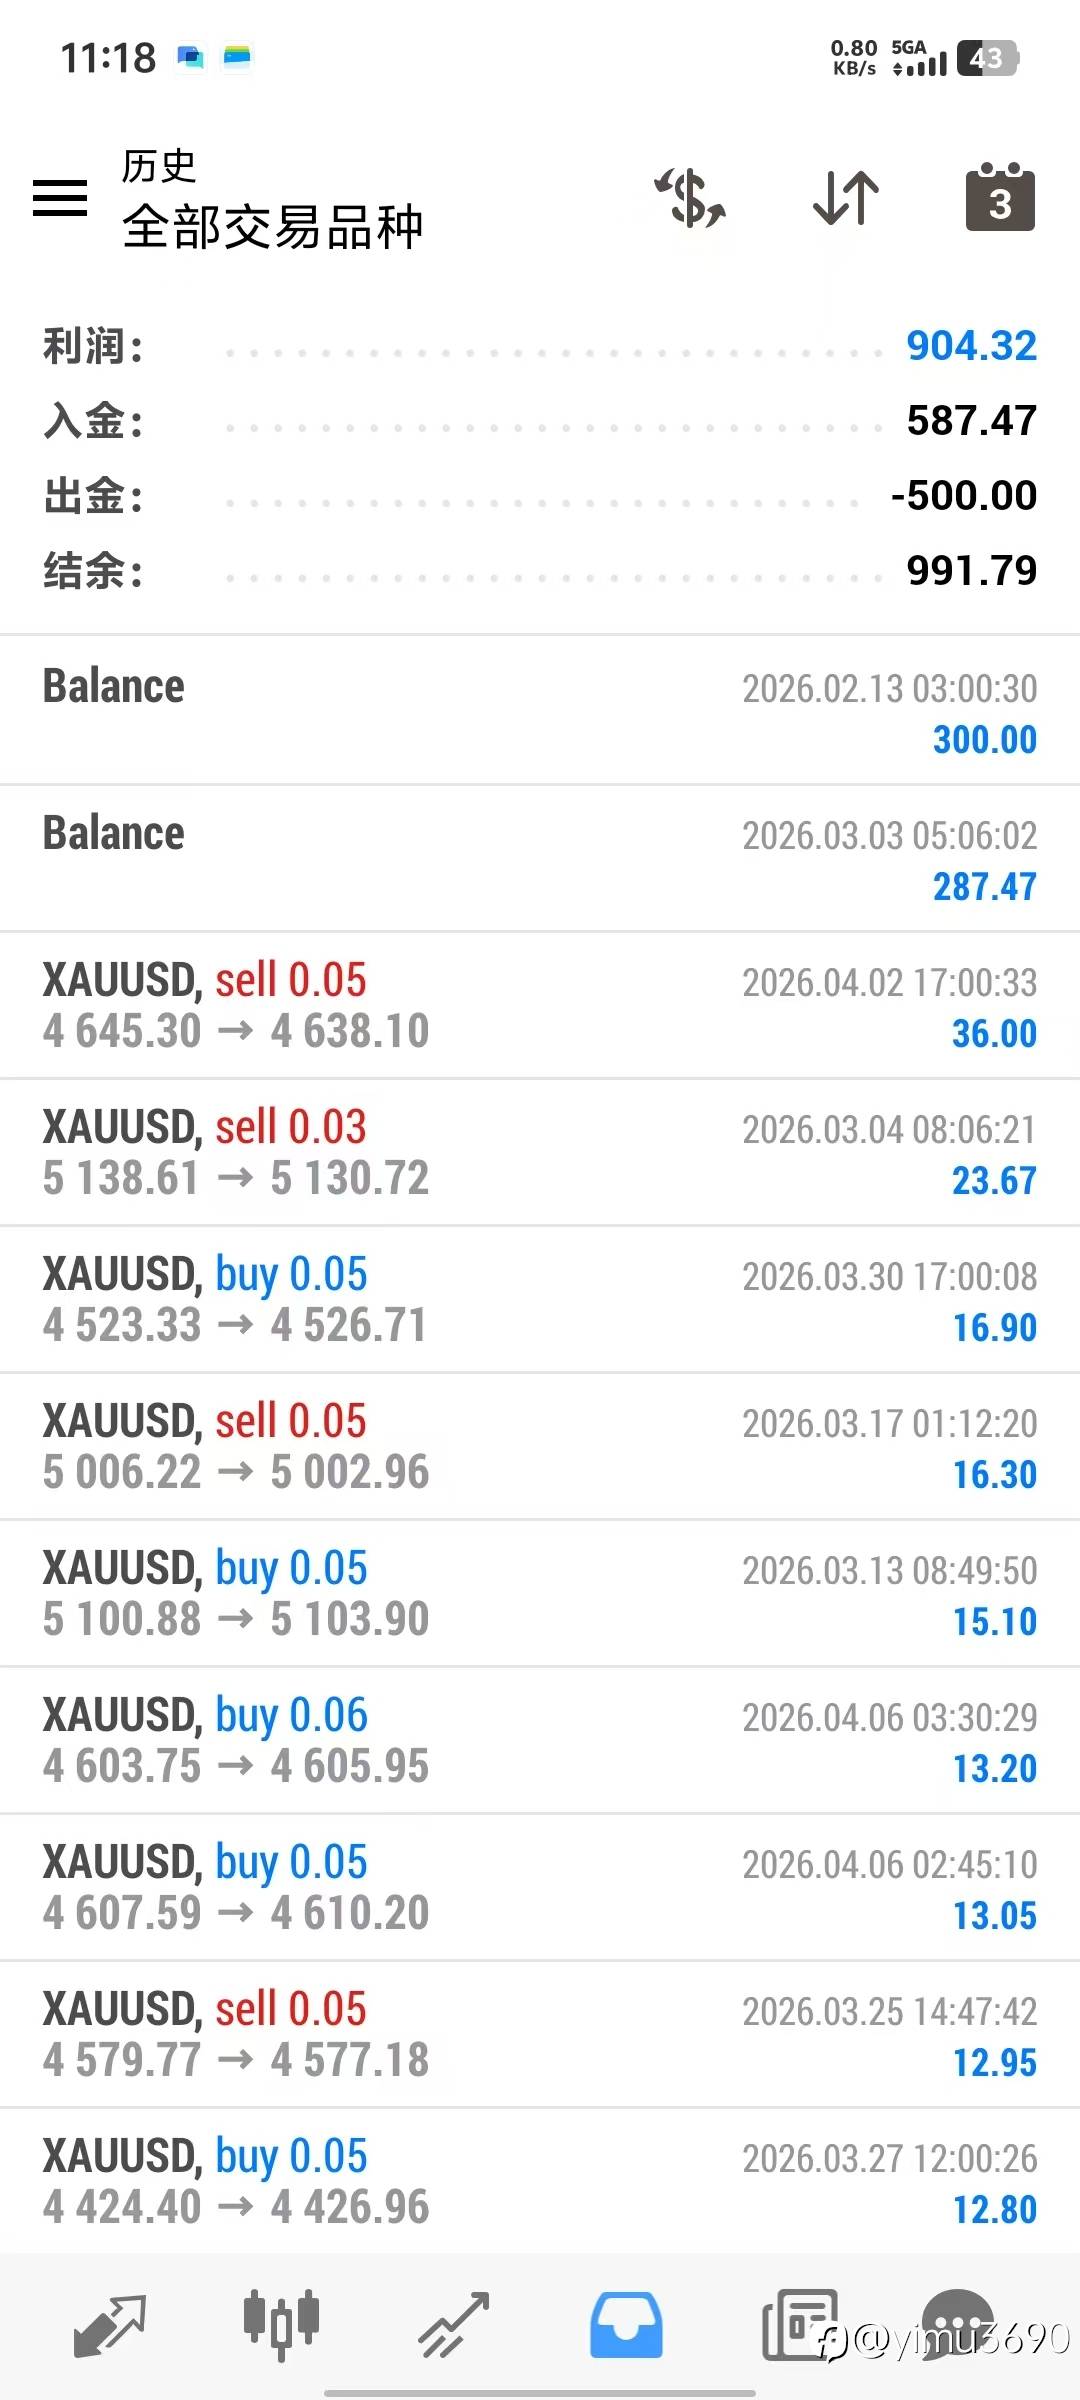Open the 全部交易品种 symbol filter
The height and width of the screenshot is (2400, 1080).
272,226
